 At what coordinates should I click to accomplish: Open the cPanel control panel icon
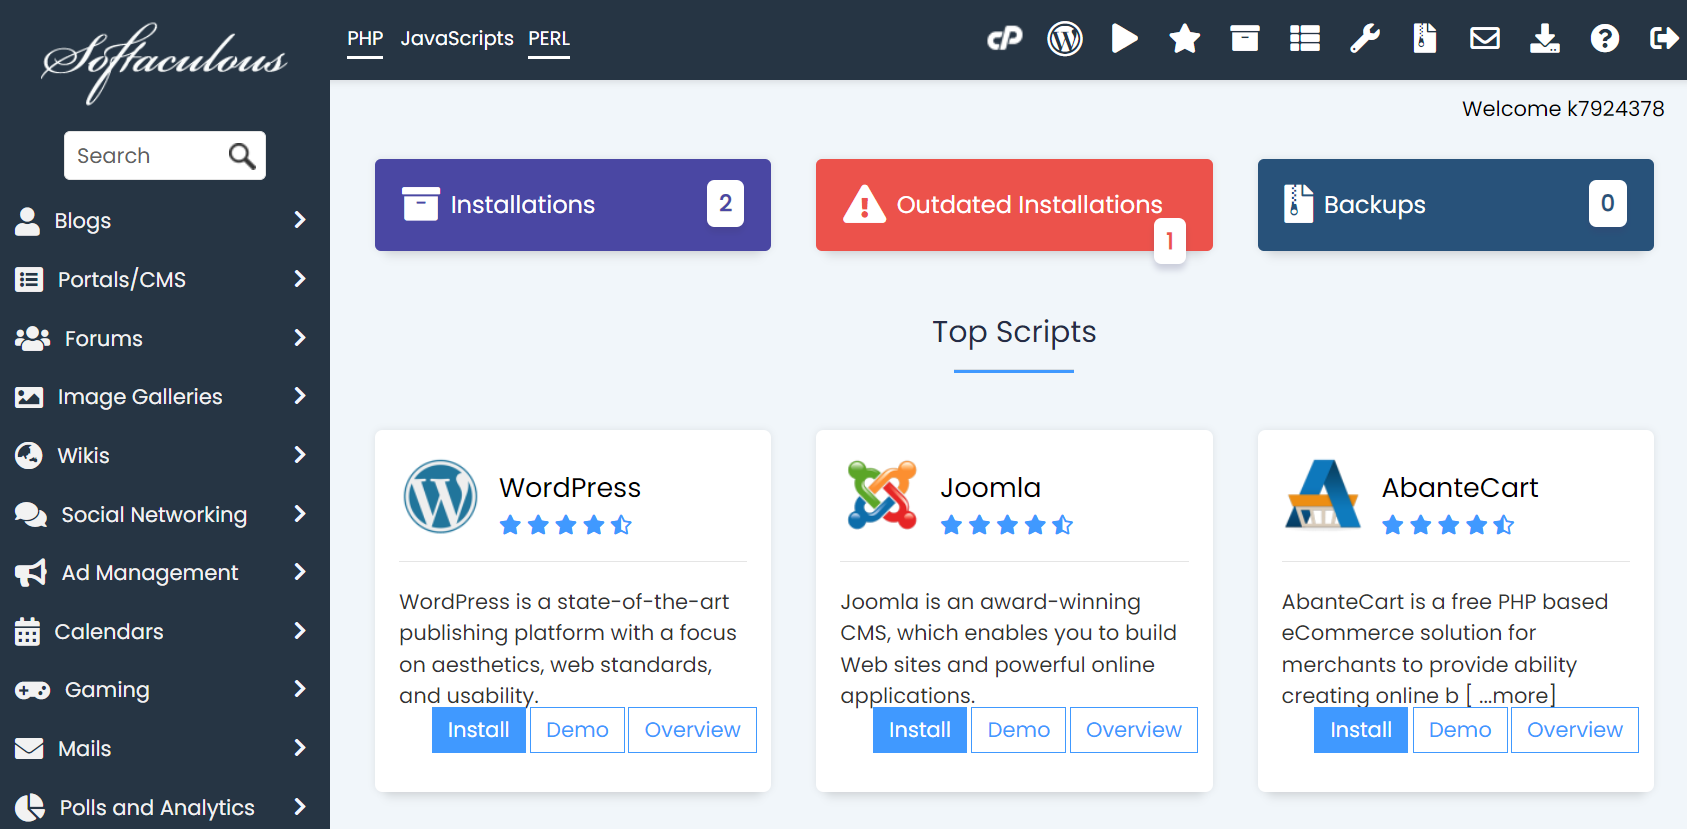[1005, 39]
